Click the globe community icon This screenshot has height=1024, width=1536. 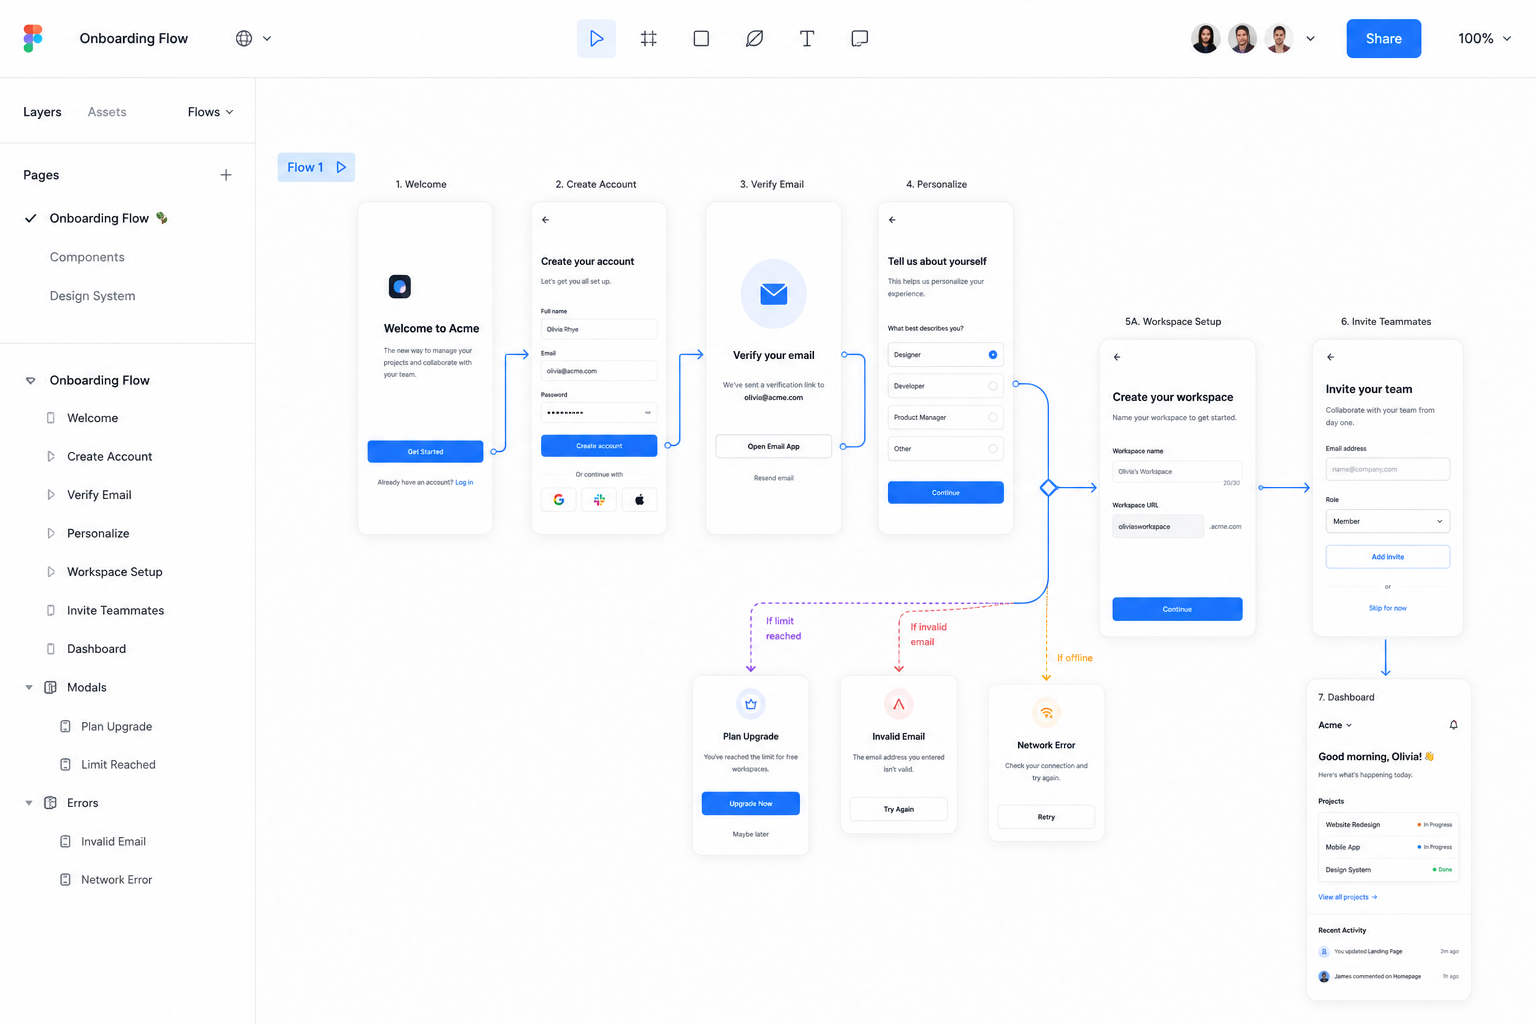pos(244,38)
